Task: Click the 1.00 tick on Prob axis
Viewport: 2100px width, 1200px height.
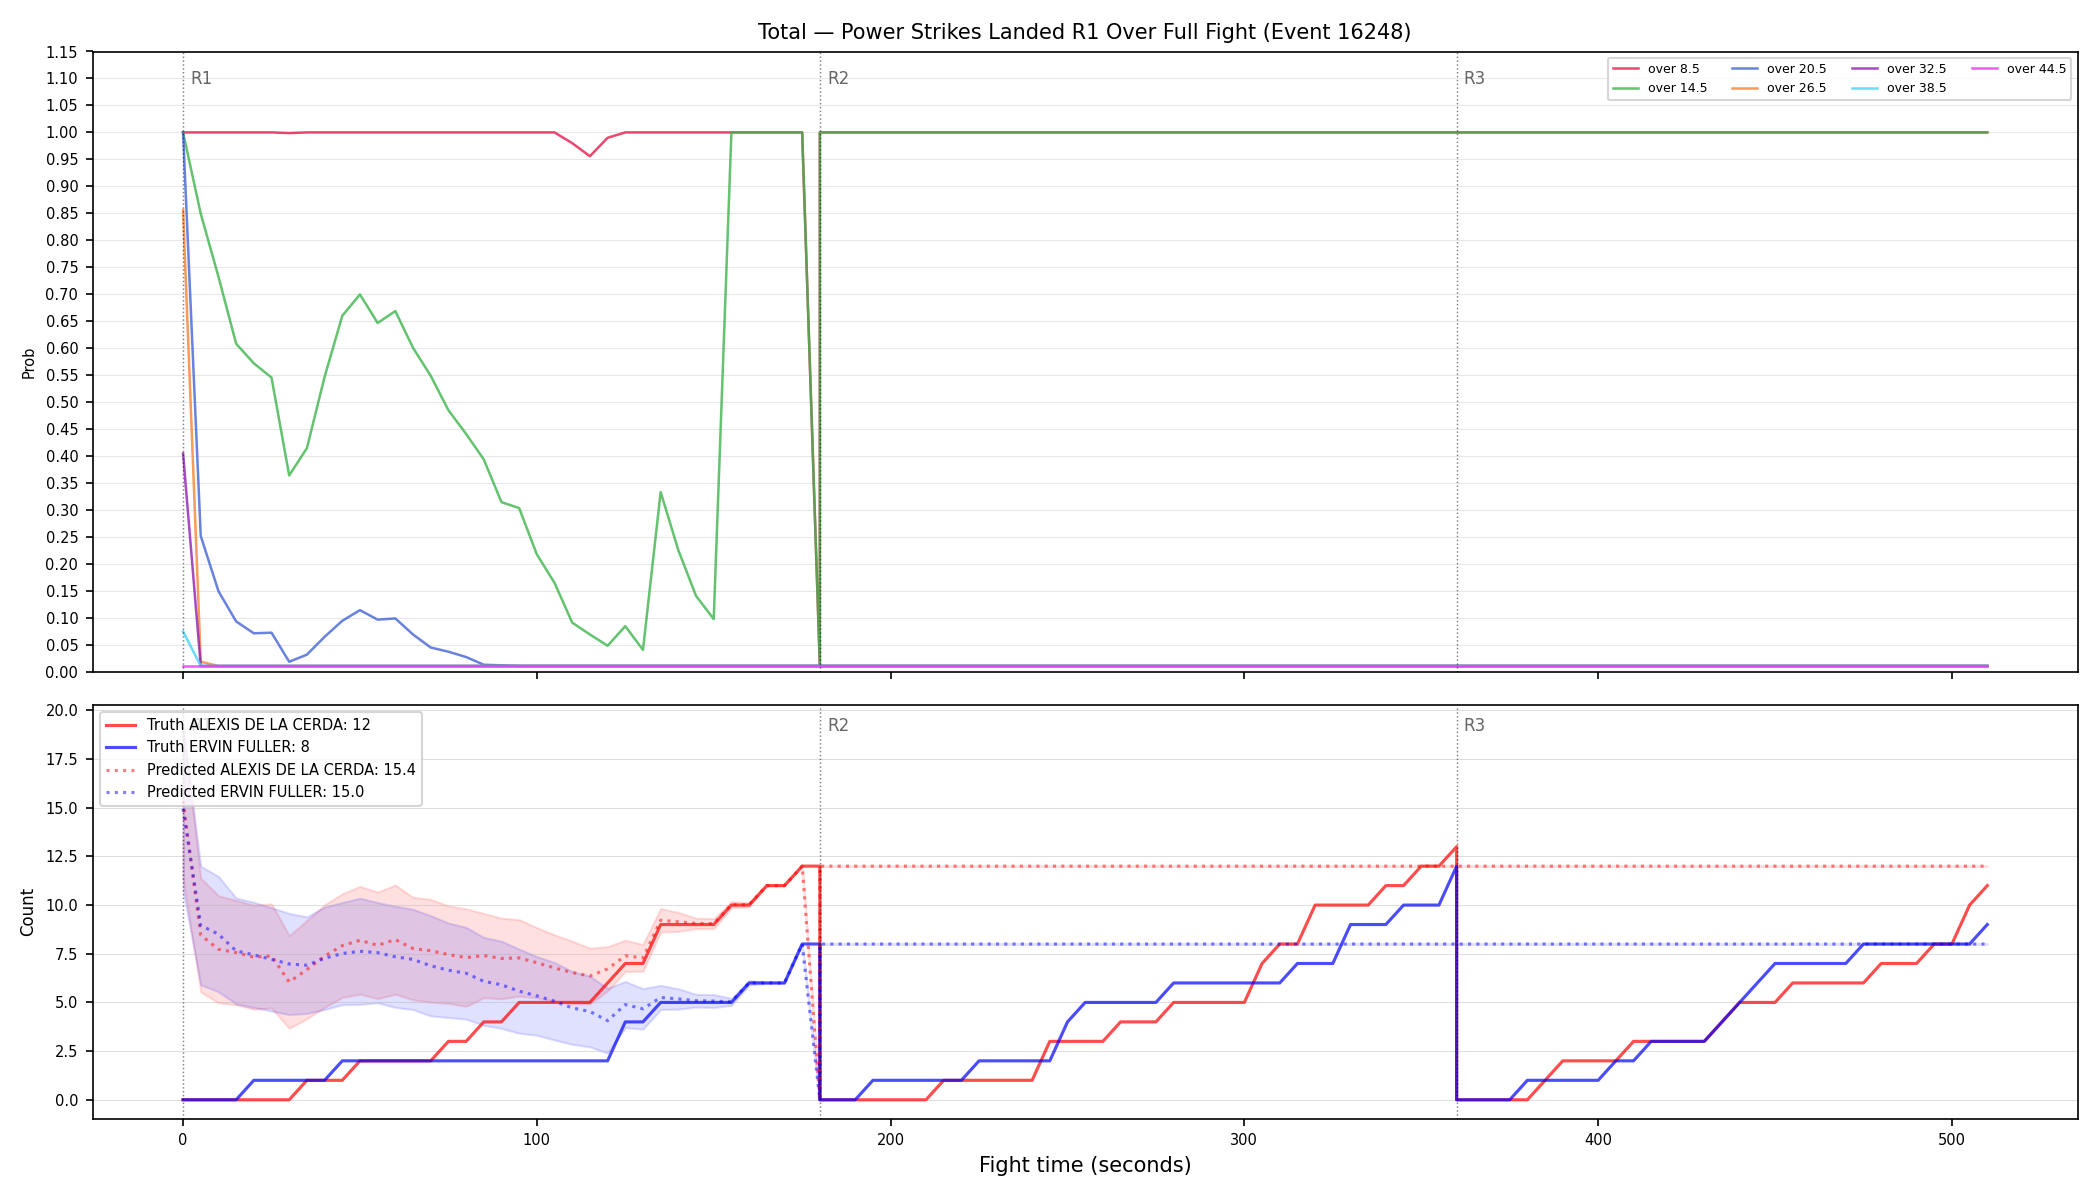Action: click(62, 133)
